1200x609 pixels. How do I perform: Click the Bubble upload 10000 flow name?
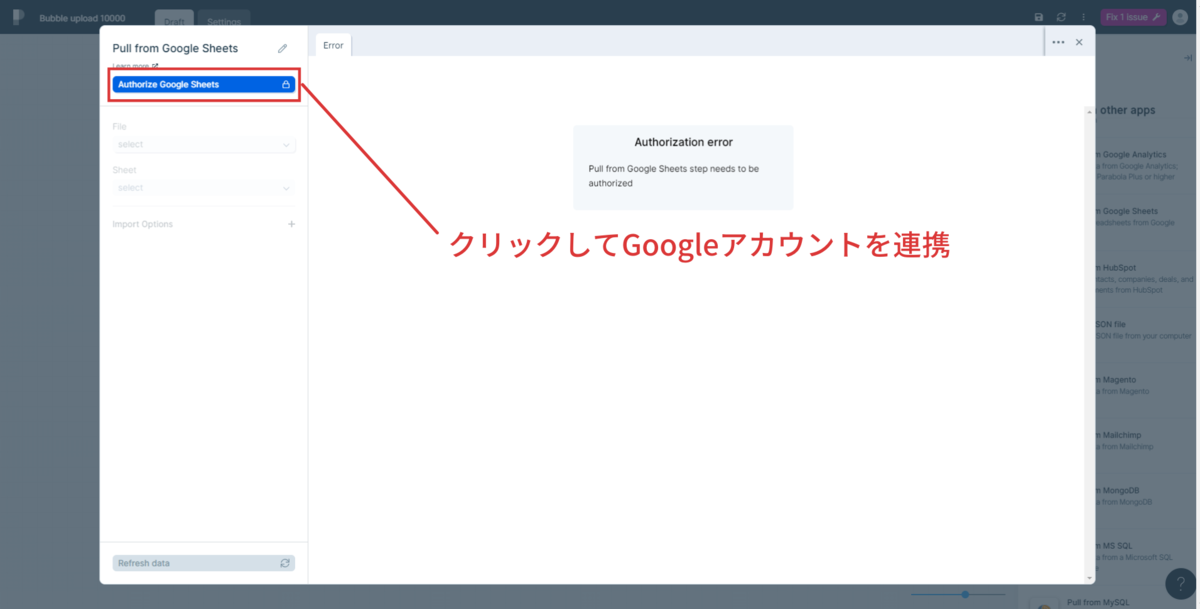click(82, 18)
